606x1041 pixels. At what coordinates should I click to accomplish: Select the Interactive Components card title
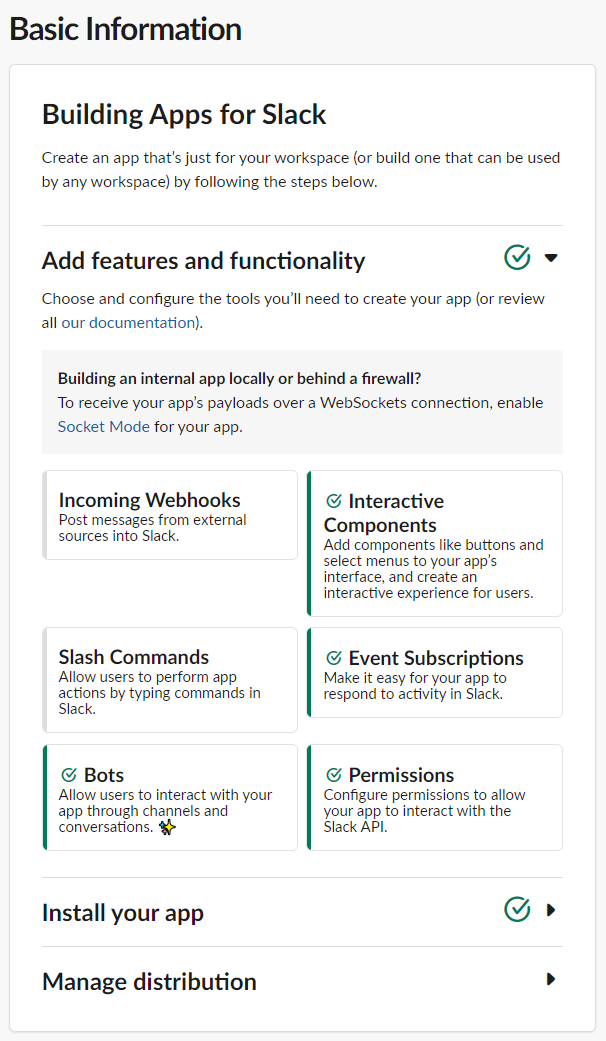pos(384,512)
